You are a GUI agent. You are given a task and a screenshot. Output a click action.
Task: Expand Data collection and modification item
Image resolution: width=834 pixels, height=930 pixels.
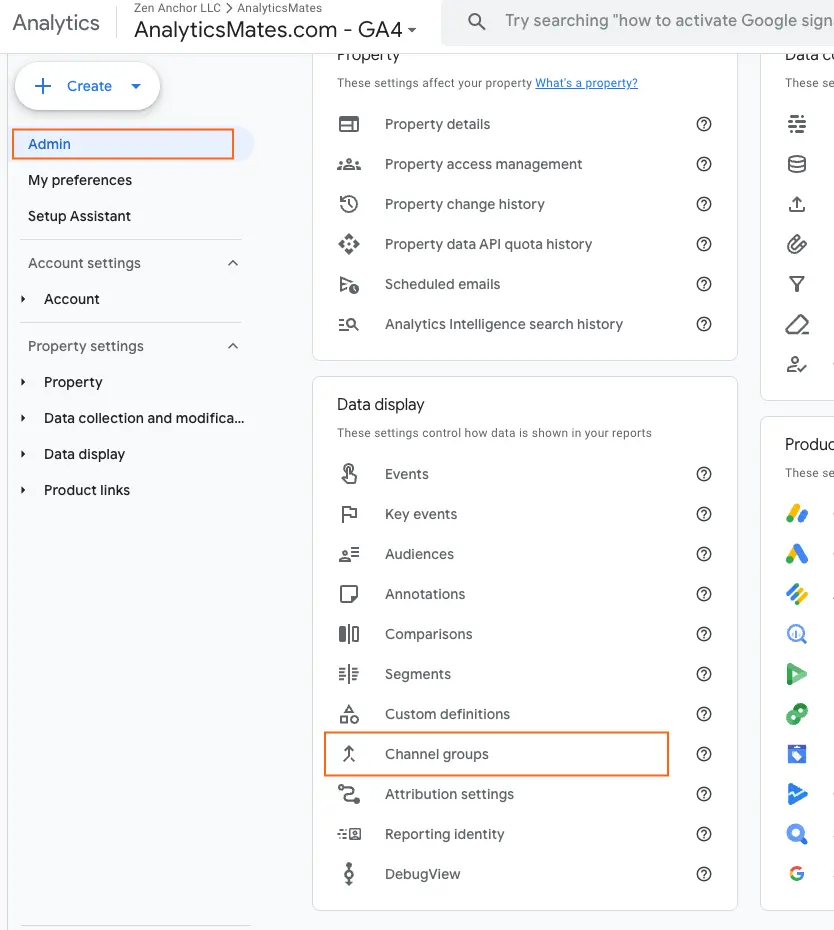(23, 418)
